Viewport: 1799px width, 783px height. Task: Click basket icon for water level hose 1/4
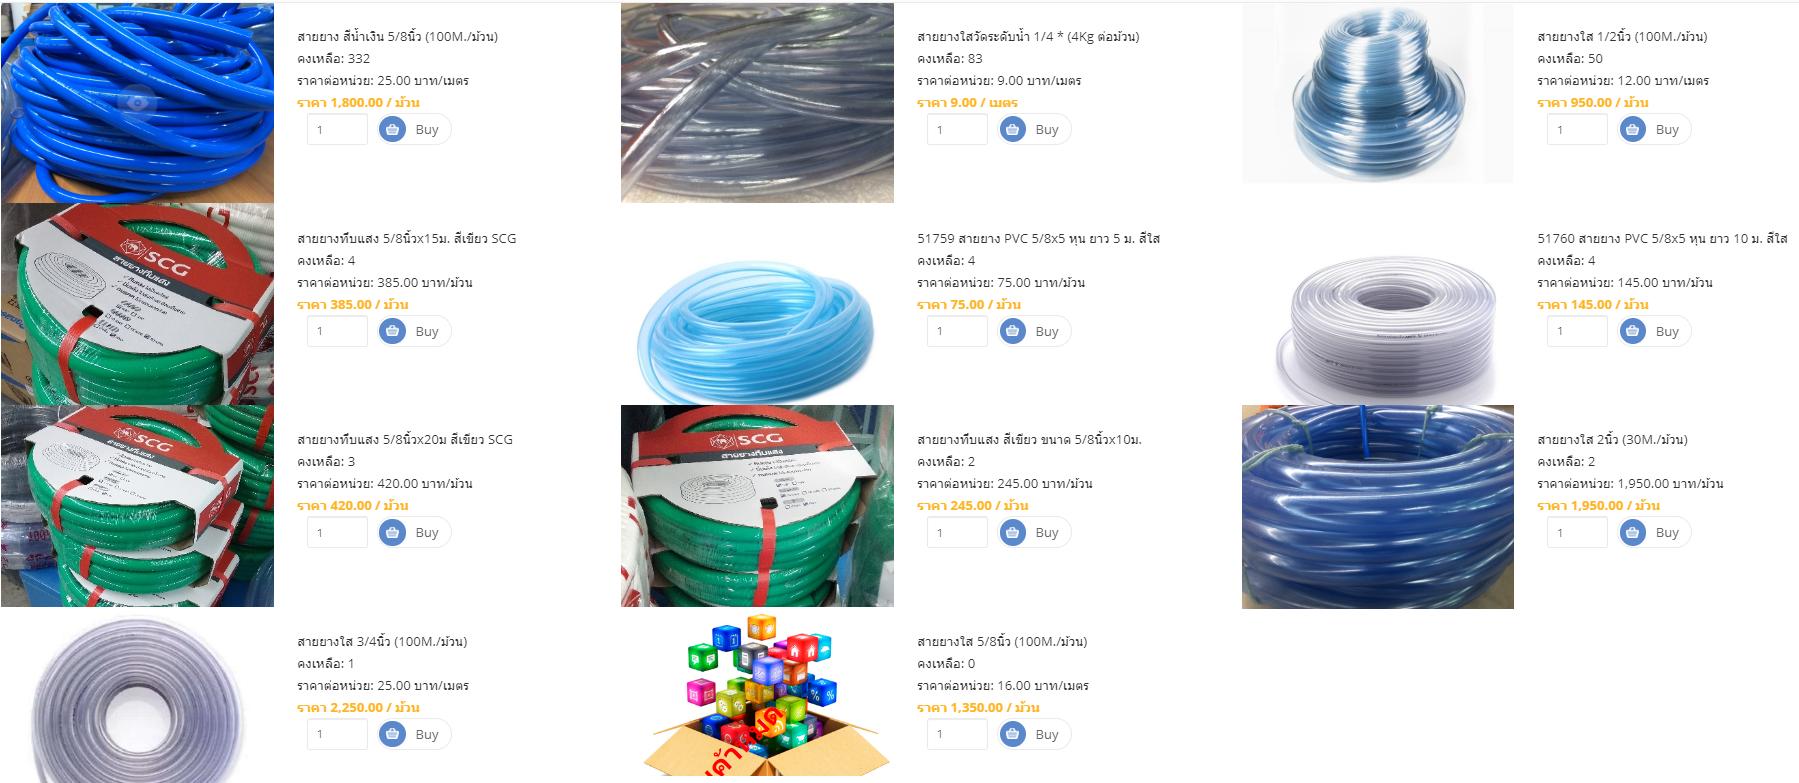(x=1013, y=129)
